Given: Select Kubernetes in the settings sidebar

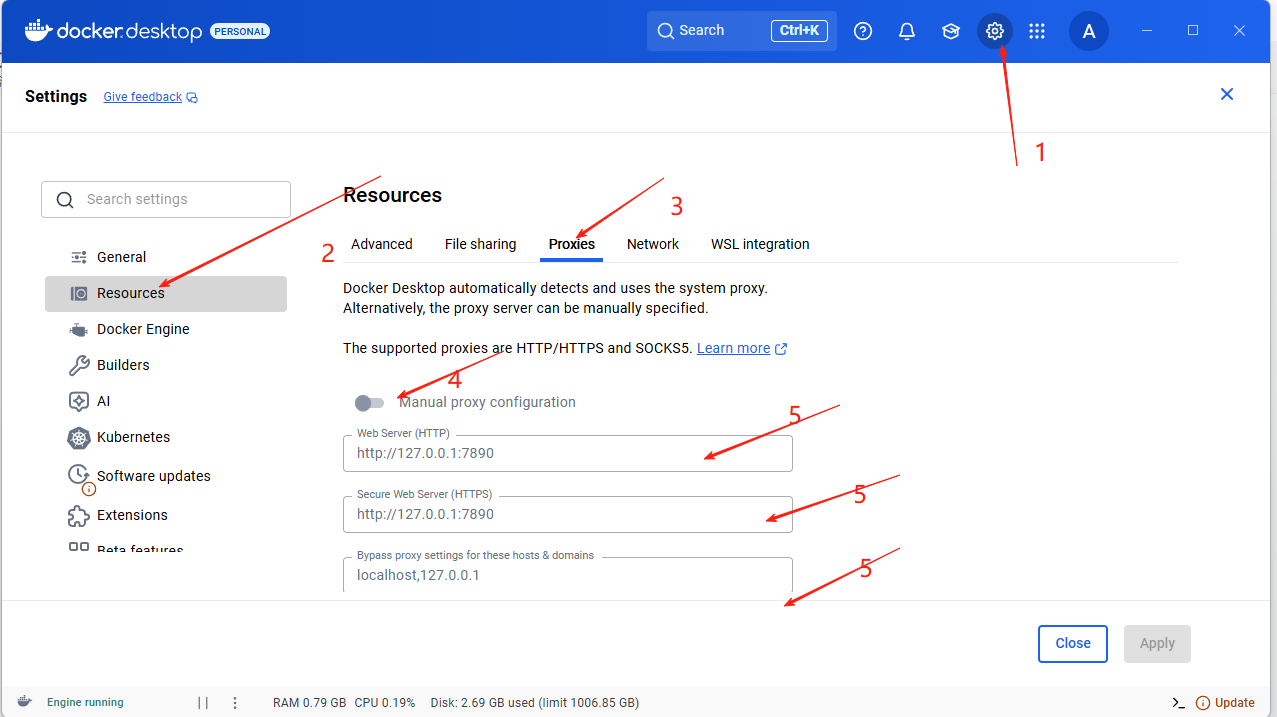Looking at the screenshot, I should pos(131,437).
